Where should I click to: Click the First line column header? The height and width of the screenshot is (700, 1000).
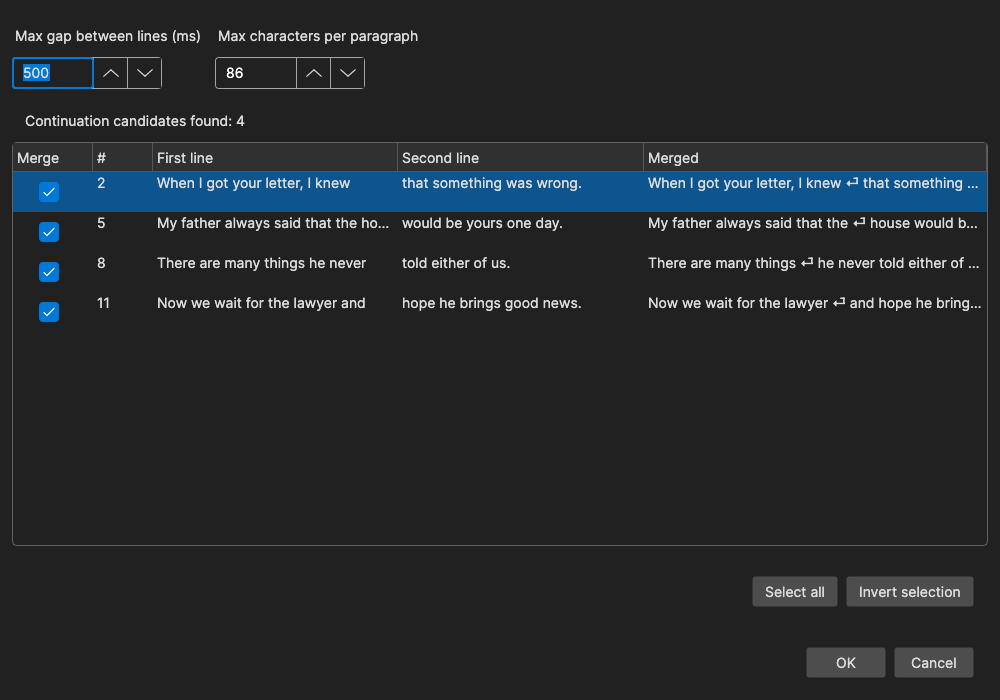[x=275, y=157]
